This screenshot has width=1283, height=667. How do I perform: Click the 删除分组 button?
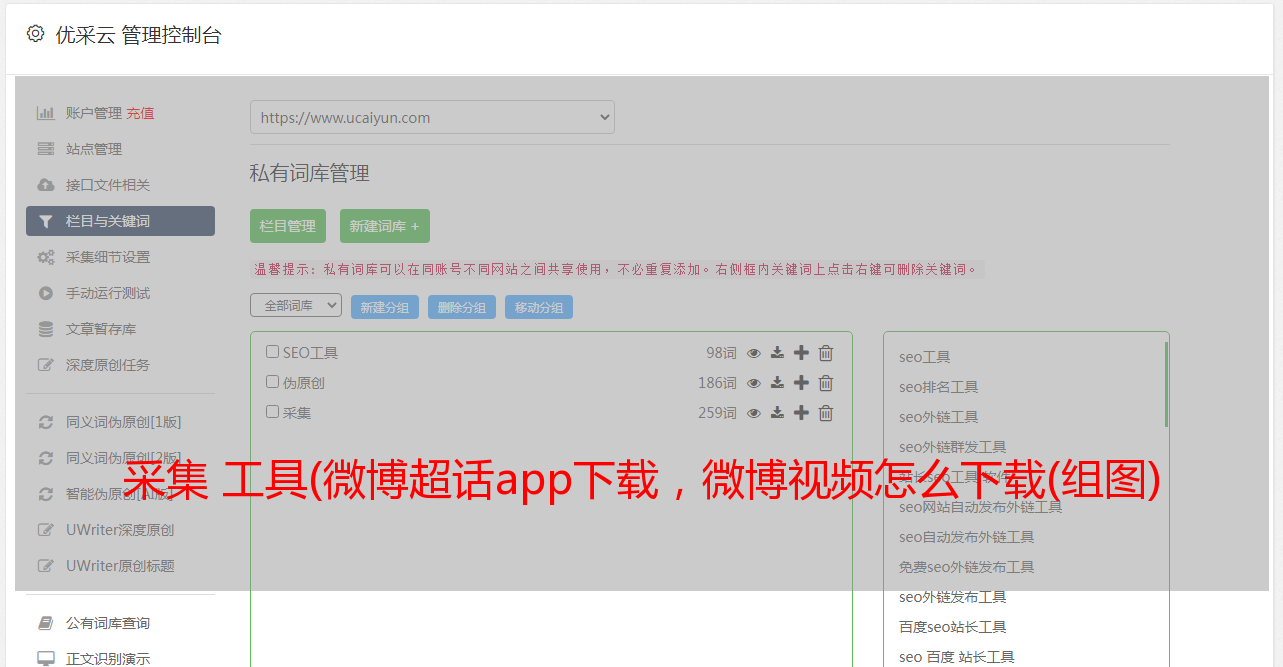[x=462, y=308]
